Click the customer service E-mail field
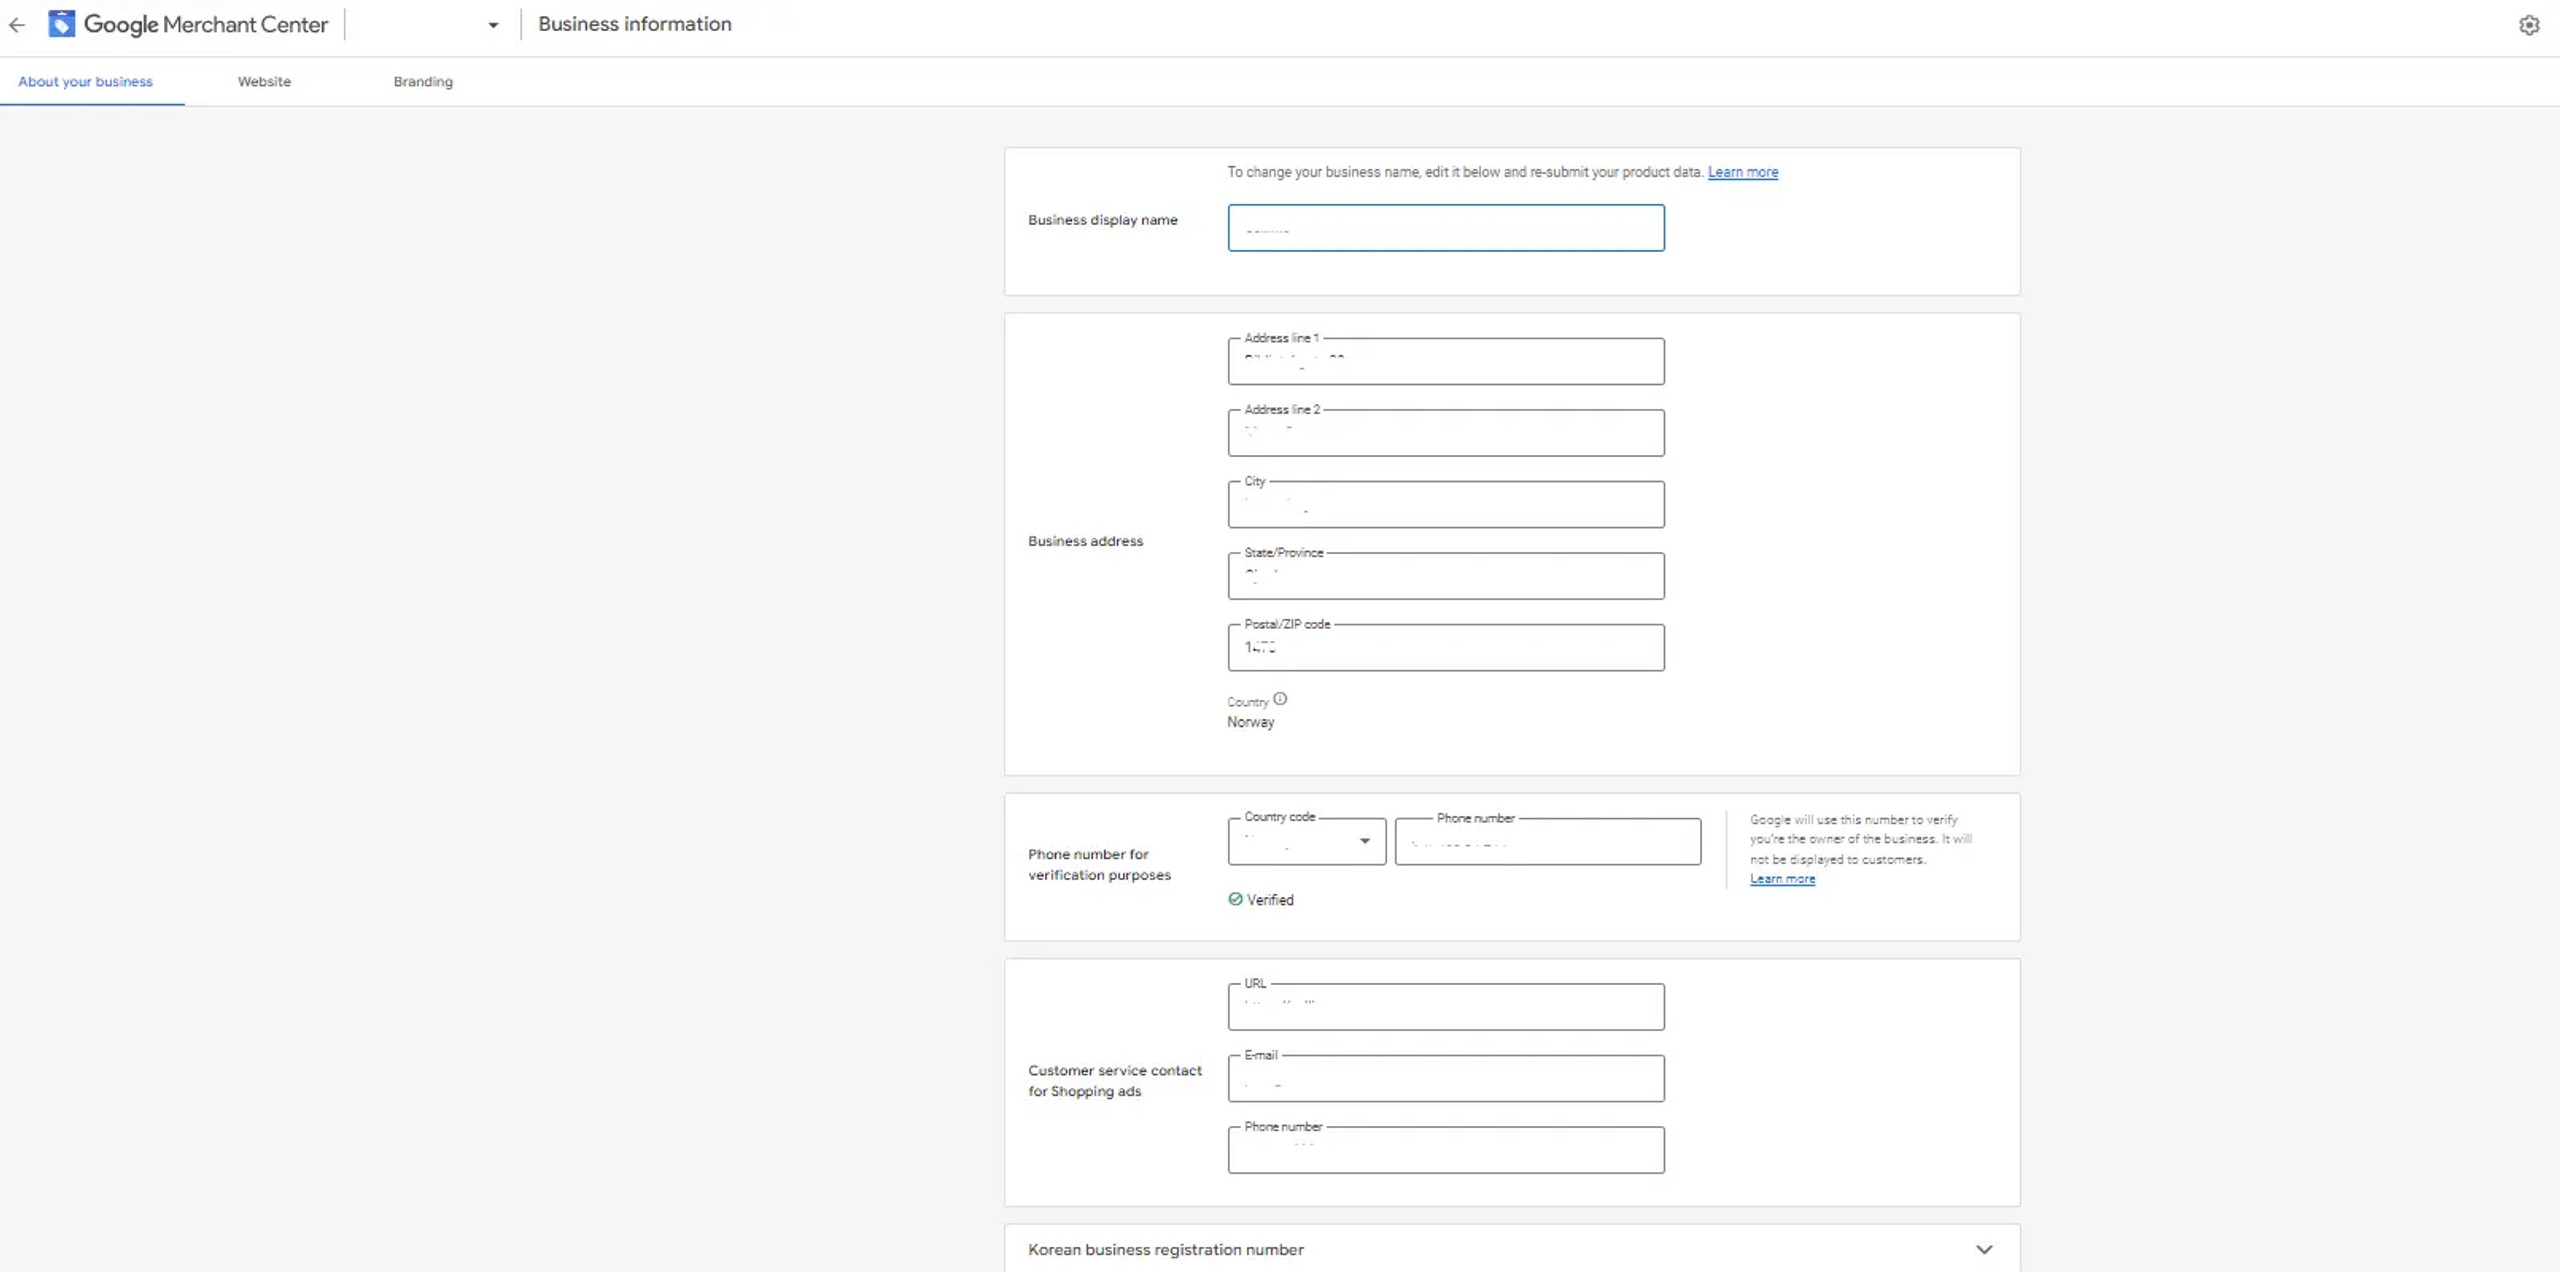The width and height of the screenshot is (2560, 1272). coord(1445,1079)
